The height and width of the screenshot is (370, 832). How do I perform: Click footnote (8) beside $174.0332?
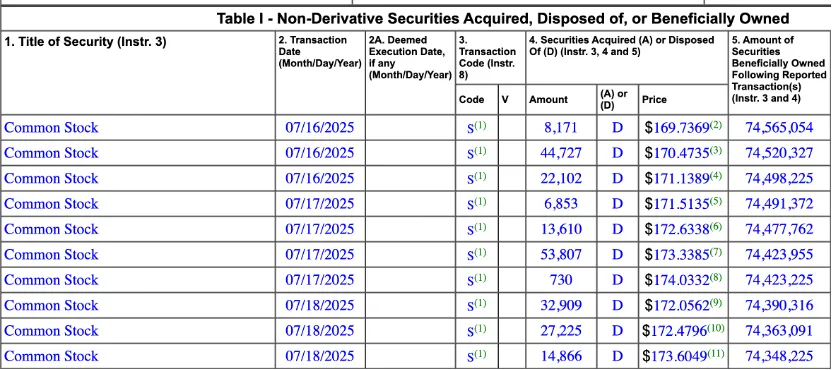coord(716,278)
